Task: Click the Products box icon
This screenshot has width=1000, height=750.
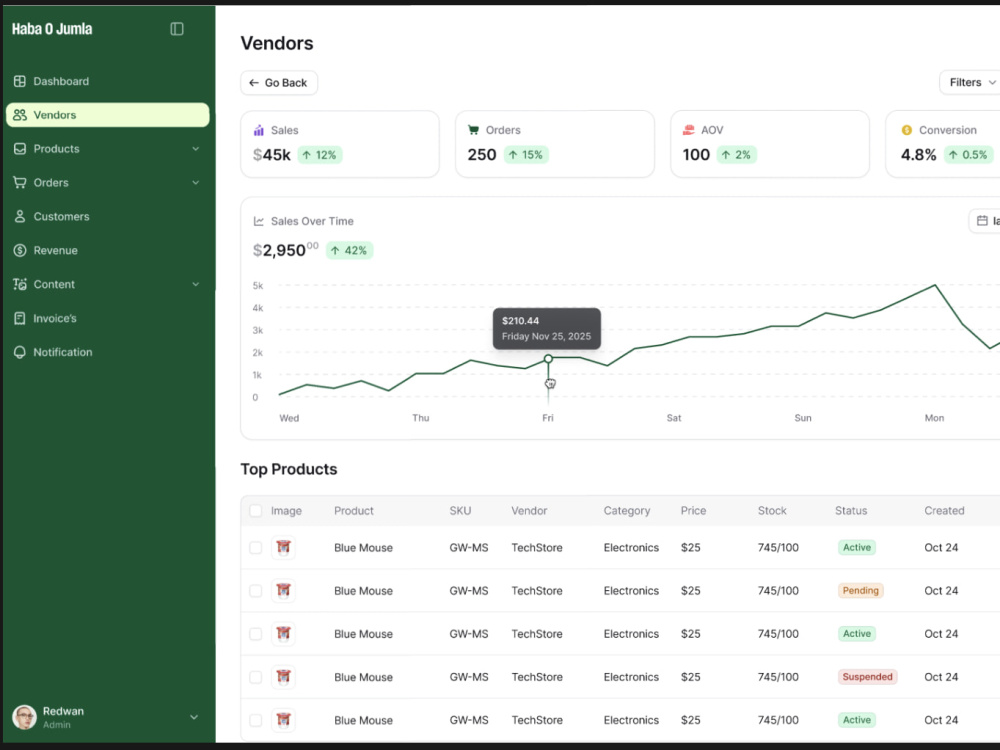Action: [20, 149]
